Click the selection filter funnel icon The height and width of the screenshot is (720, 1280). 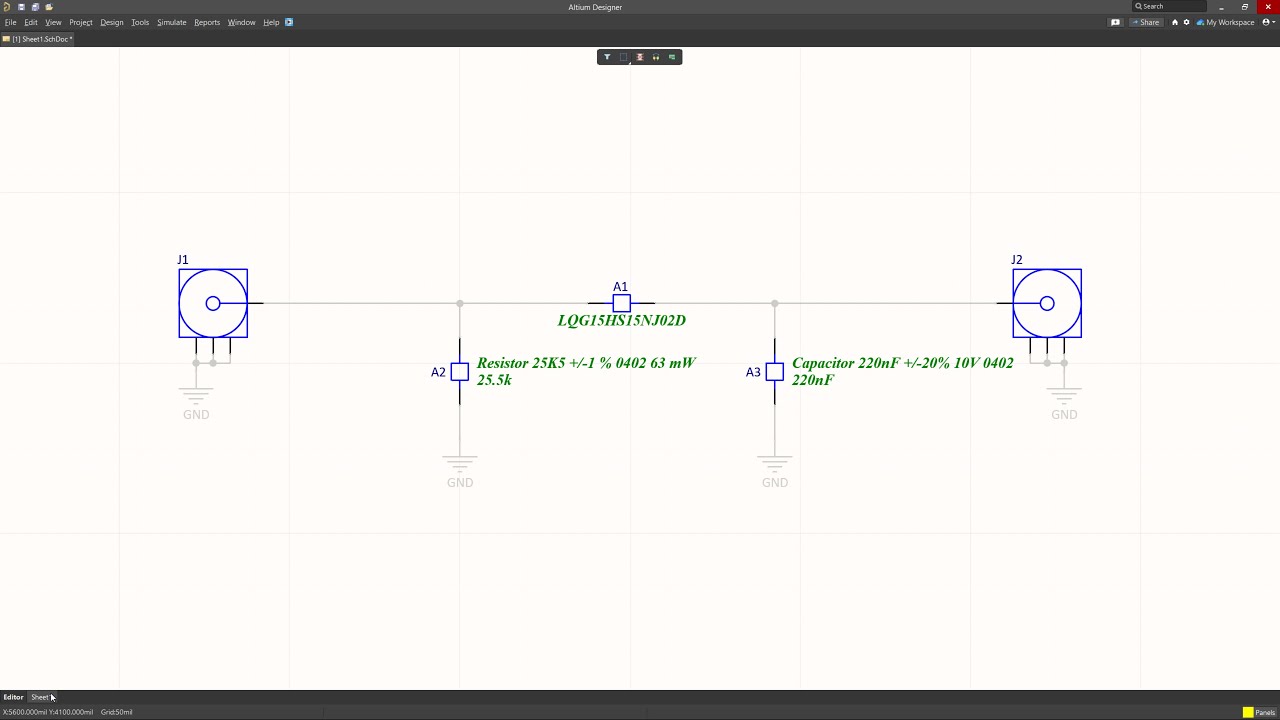point(607,57)
